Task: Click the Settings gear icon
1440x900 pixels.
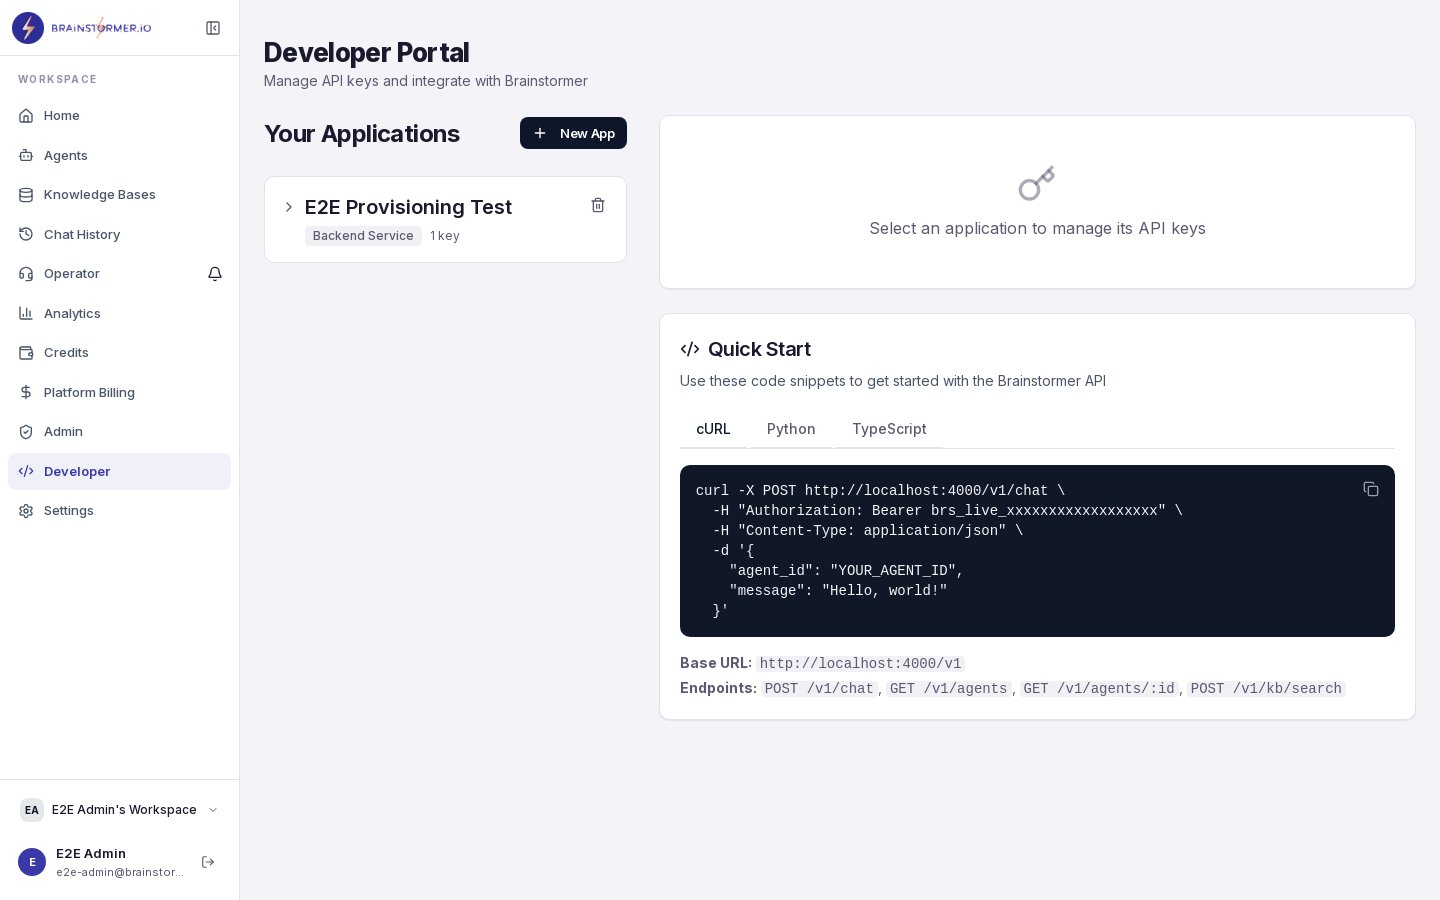Action: 26,511
